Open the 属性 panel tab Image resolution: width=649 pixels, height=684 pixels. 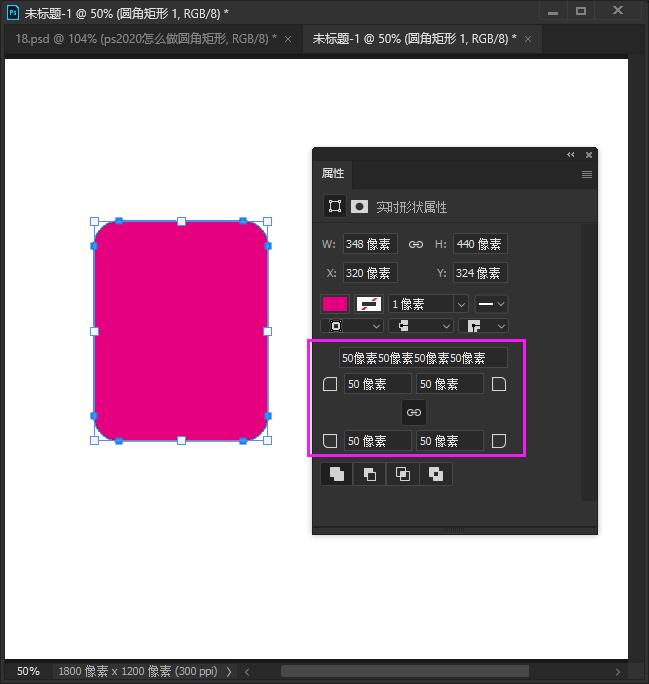333,174
